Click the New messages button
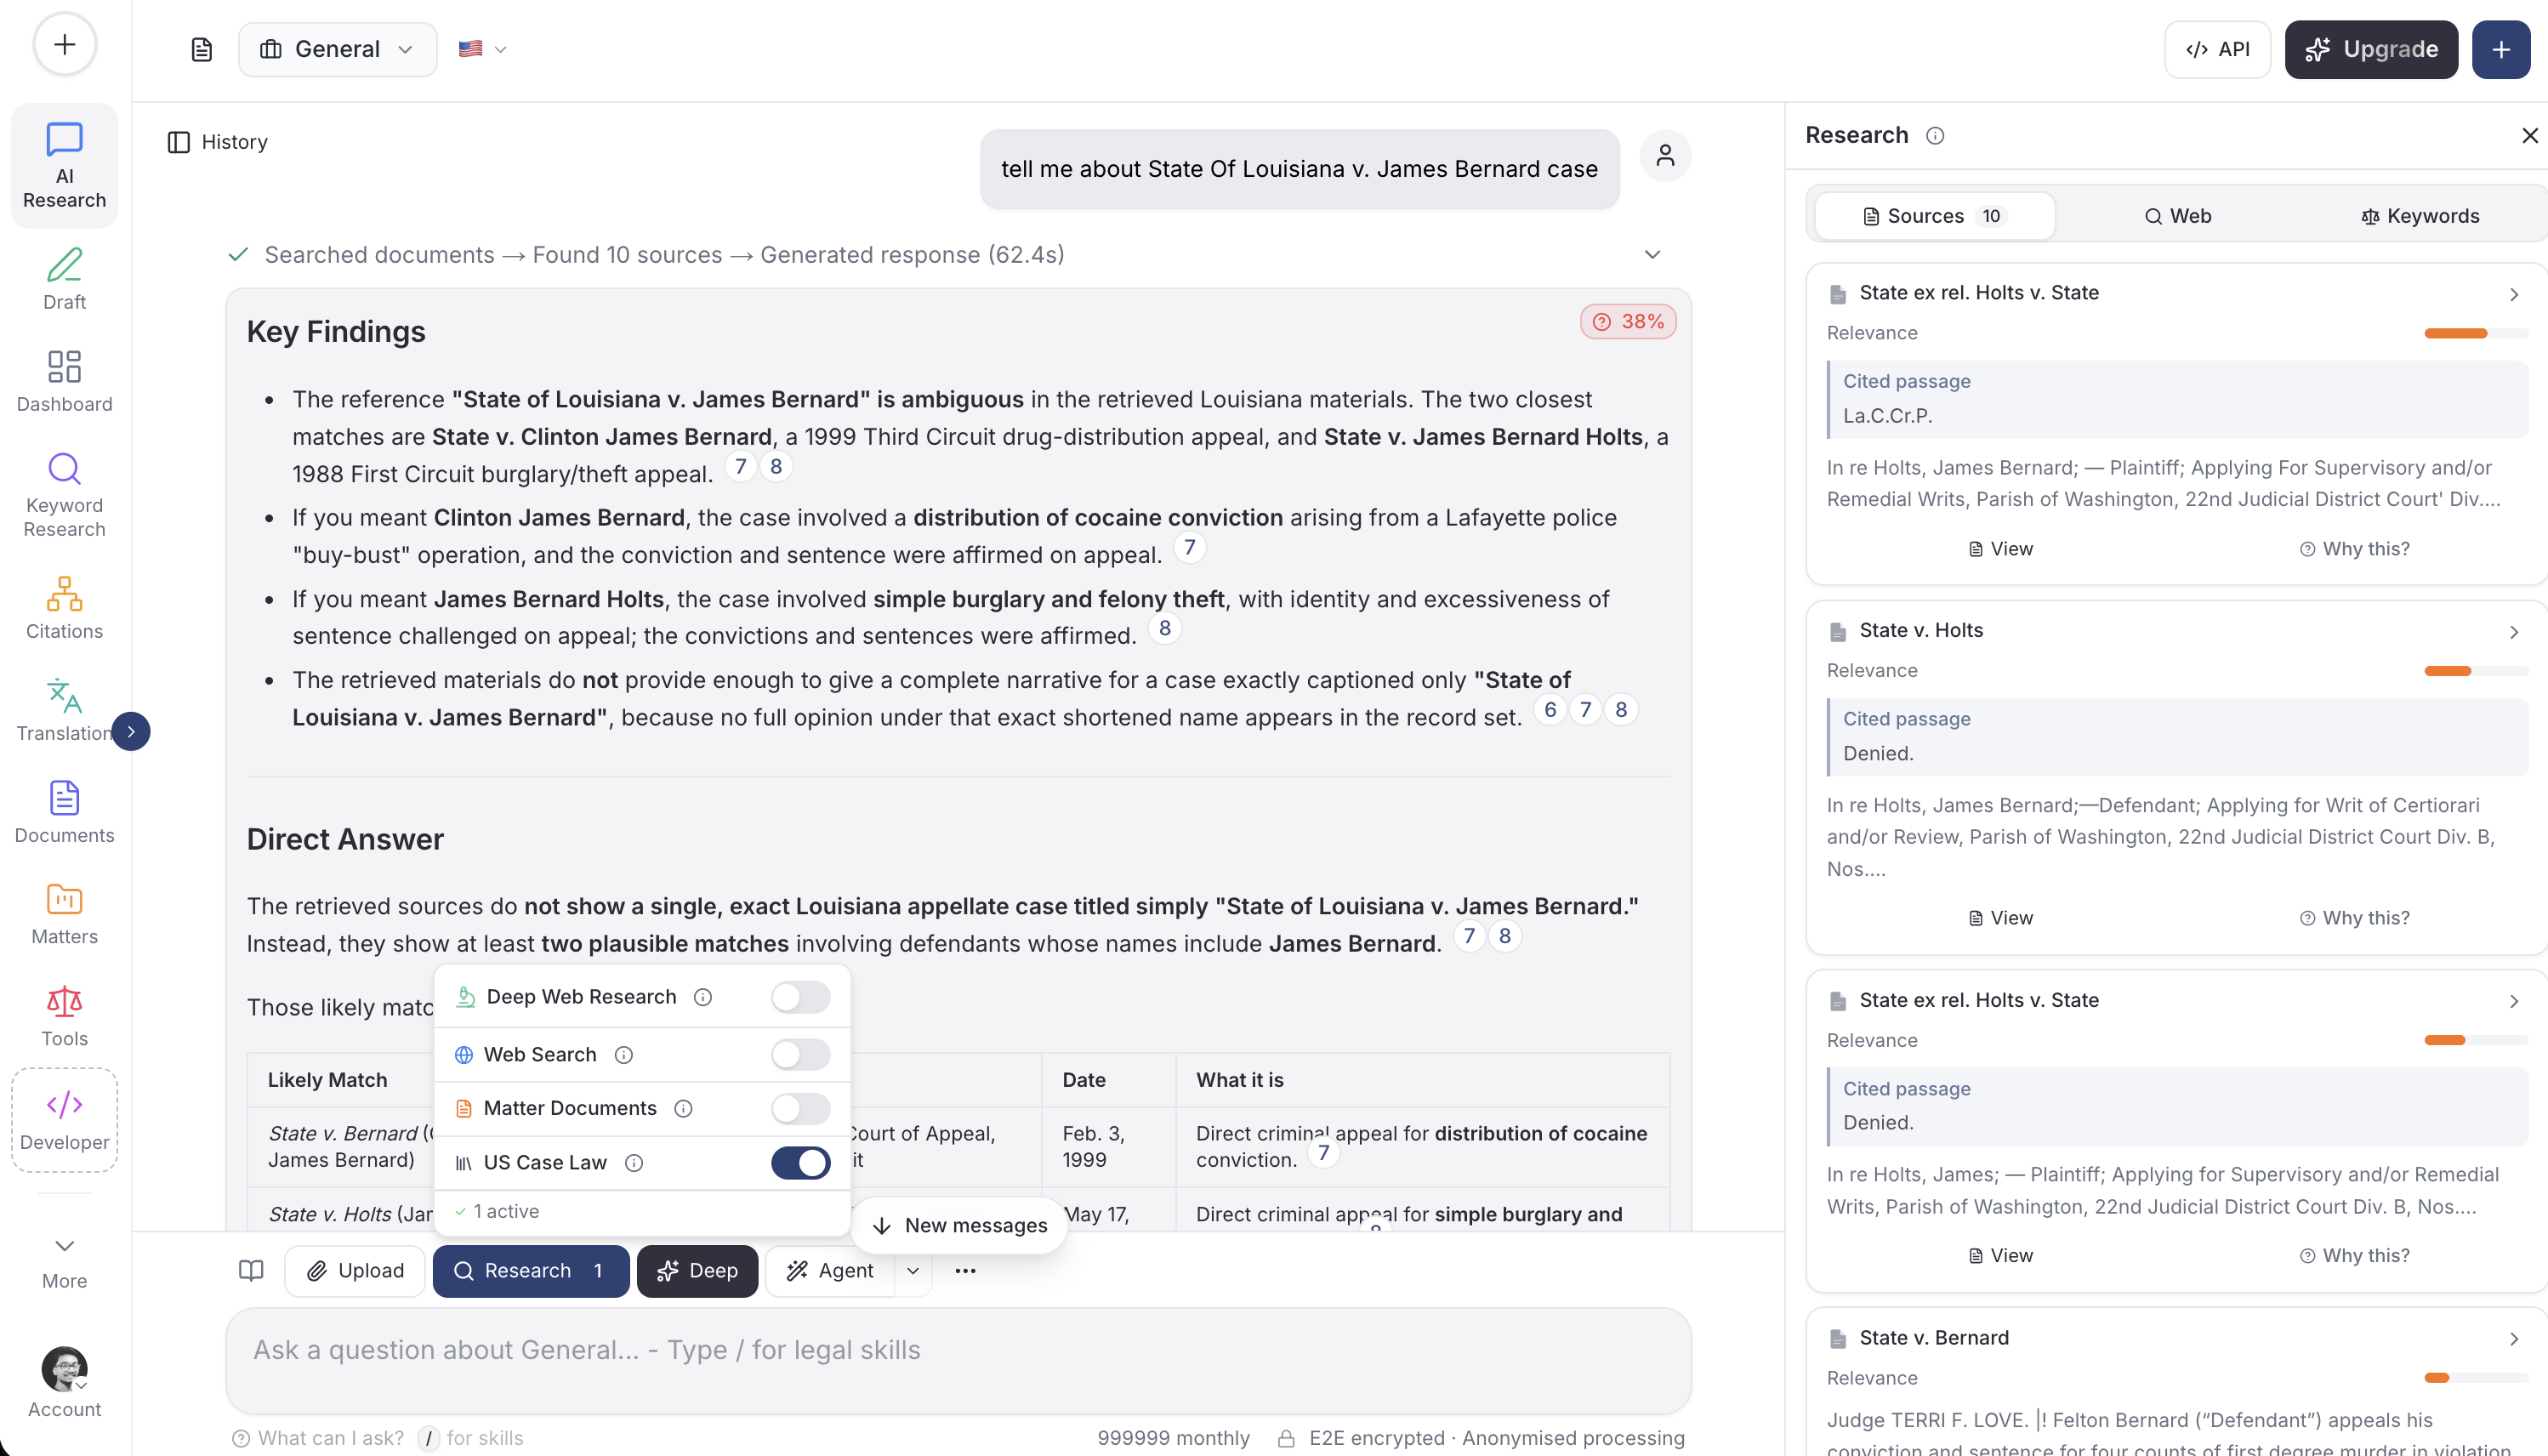The image size is (2548, 1456). point(959,1225)
